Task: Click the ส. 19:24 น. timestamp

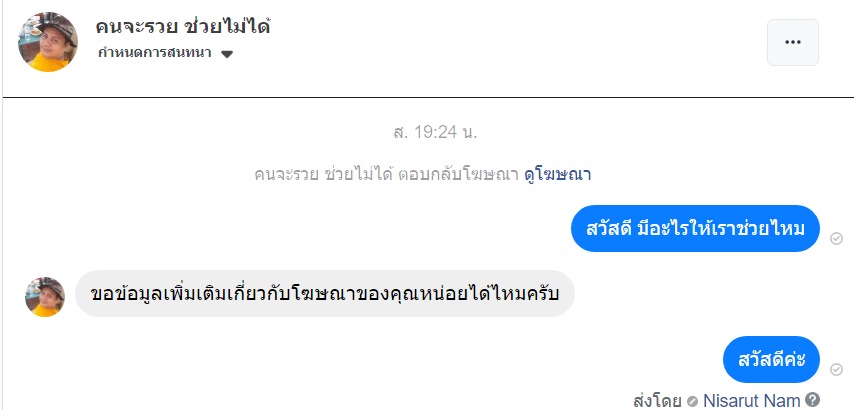Action: click(427, 131)
